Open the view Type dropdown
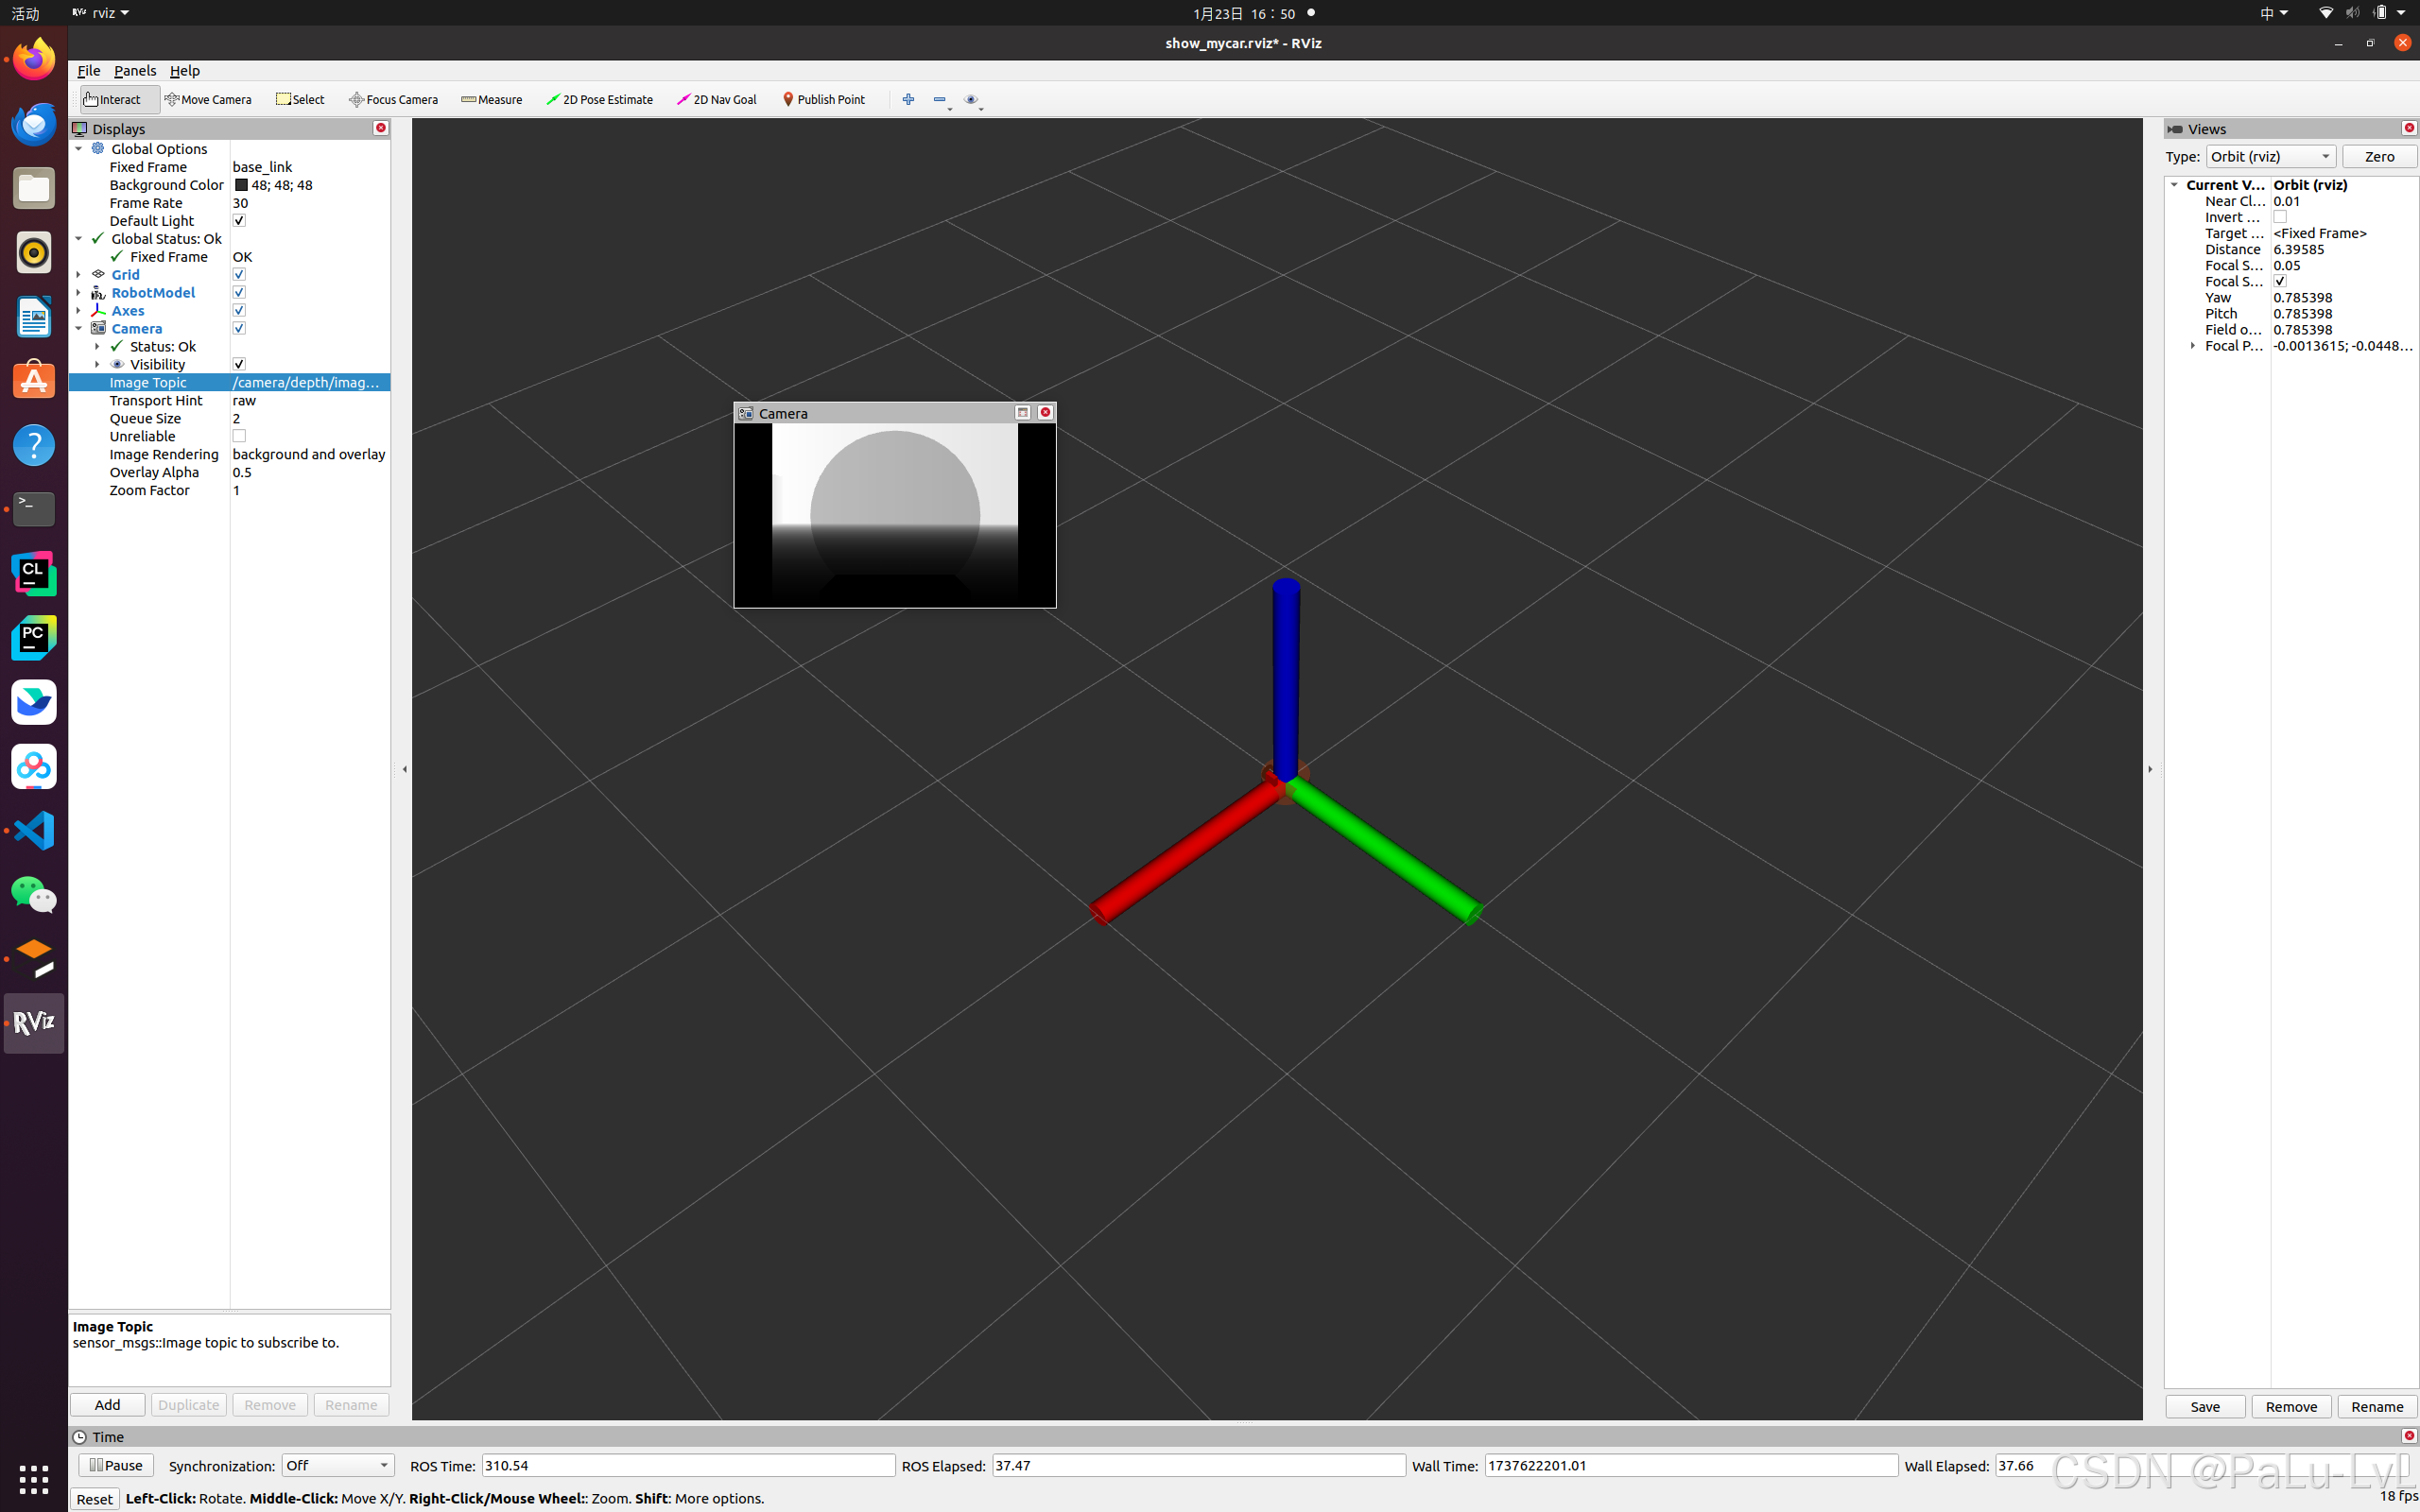Screen dimensions: 2420x1512 tap(2270, 156)
